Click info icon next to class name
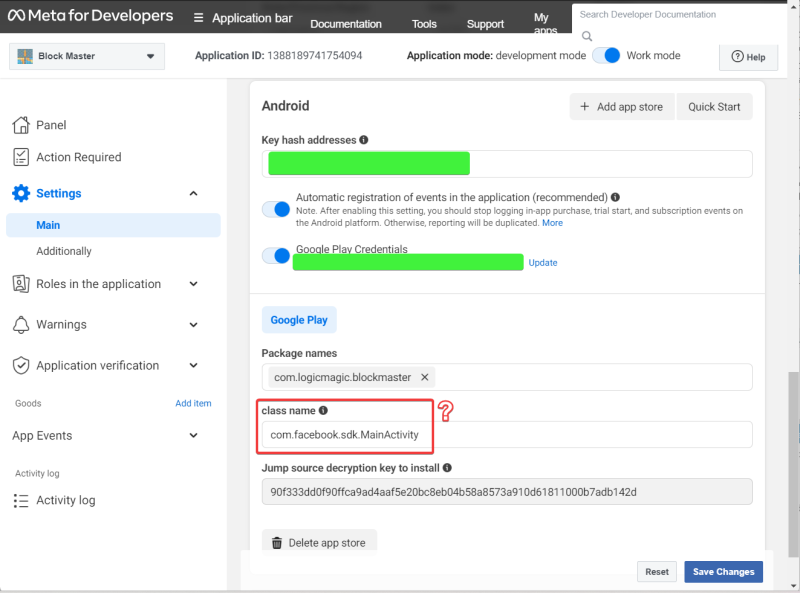Viewport: 800px width, 593px height. pos(323,410)
